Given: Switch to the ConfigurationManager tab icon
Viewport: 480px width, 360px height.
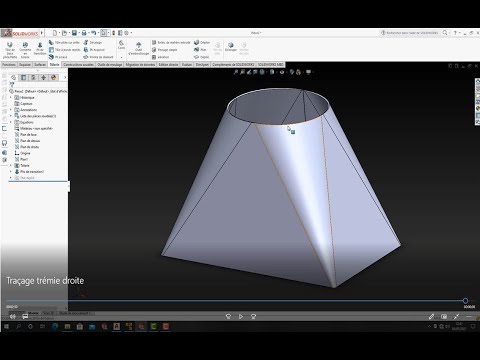Looking at the screenshot, I should pos(33,78).
